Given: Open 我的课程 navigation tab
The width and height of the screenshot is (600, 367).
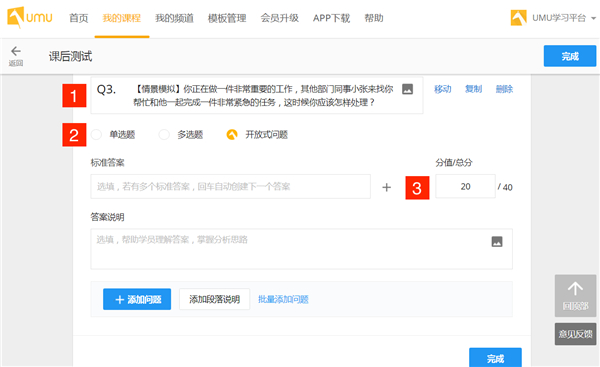Looking at the screenshot, I should (122, 18).
